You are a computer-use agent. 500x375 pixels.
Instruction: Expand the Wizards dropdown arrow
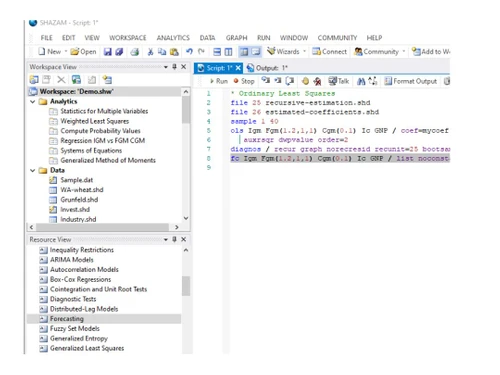click(x=304, y=51)
